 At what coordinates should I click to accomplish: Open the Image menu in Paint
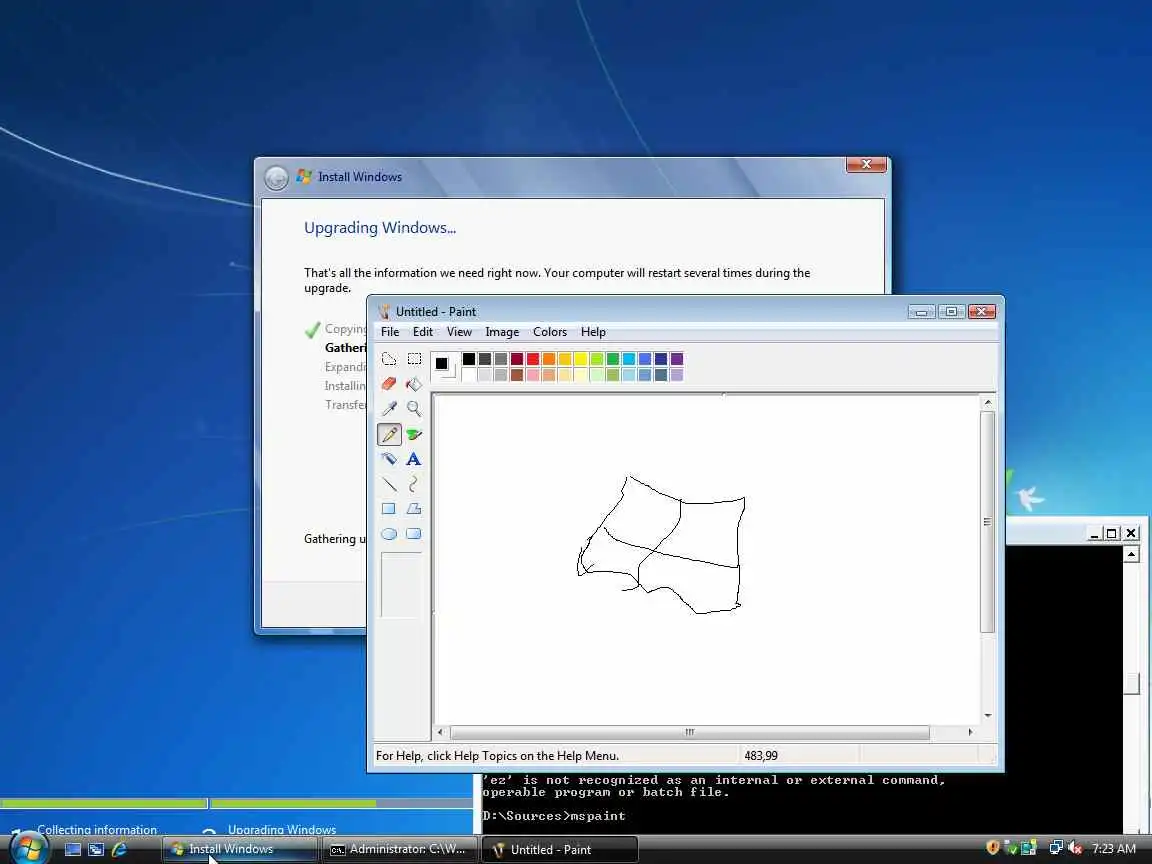tap(503, 332)
